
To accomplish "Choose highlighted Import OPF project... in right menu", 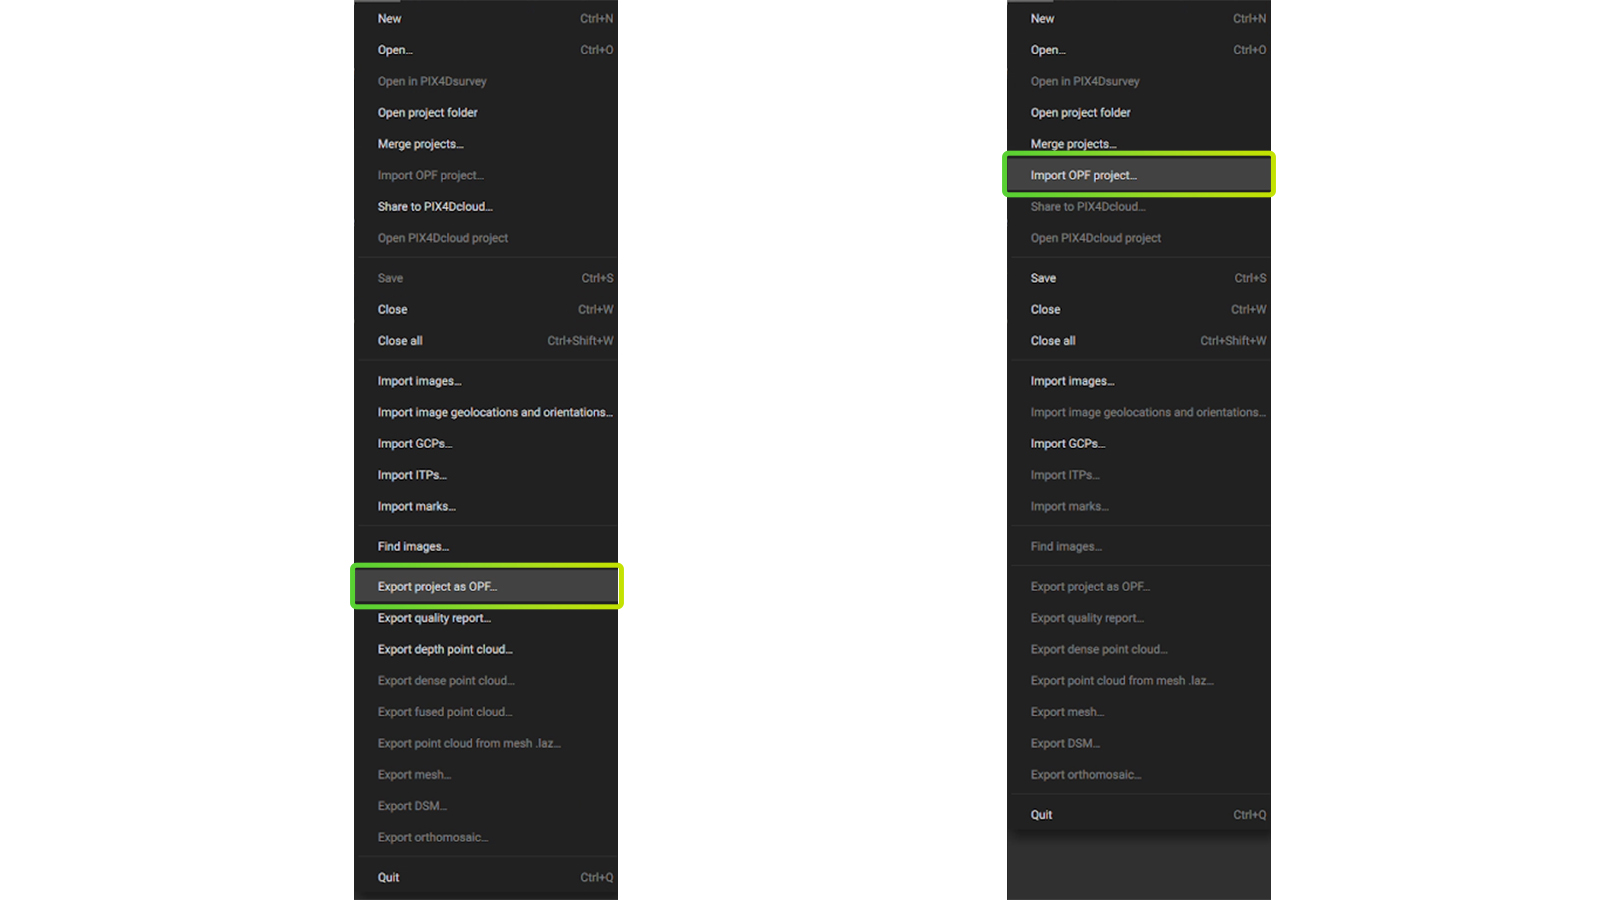I will click(1139, 175).
